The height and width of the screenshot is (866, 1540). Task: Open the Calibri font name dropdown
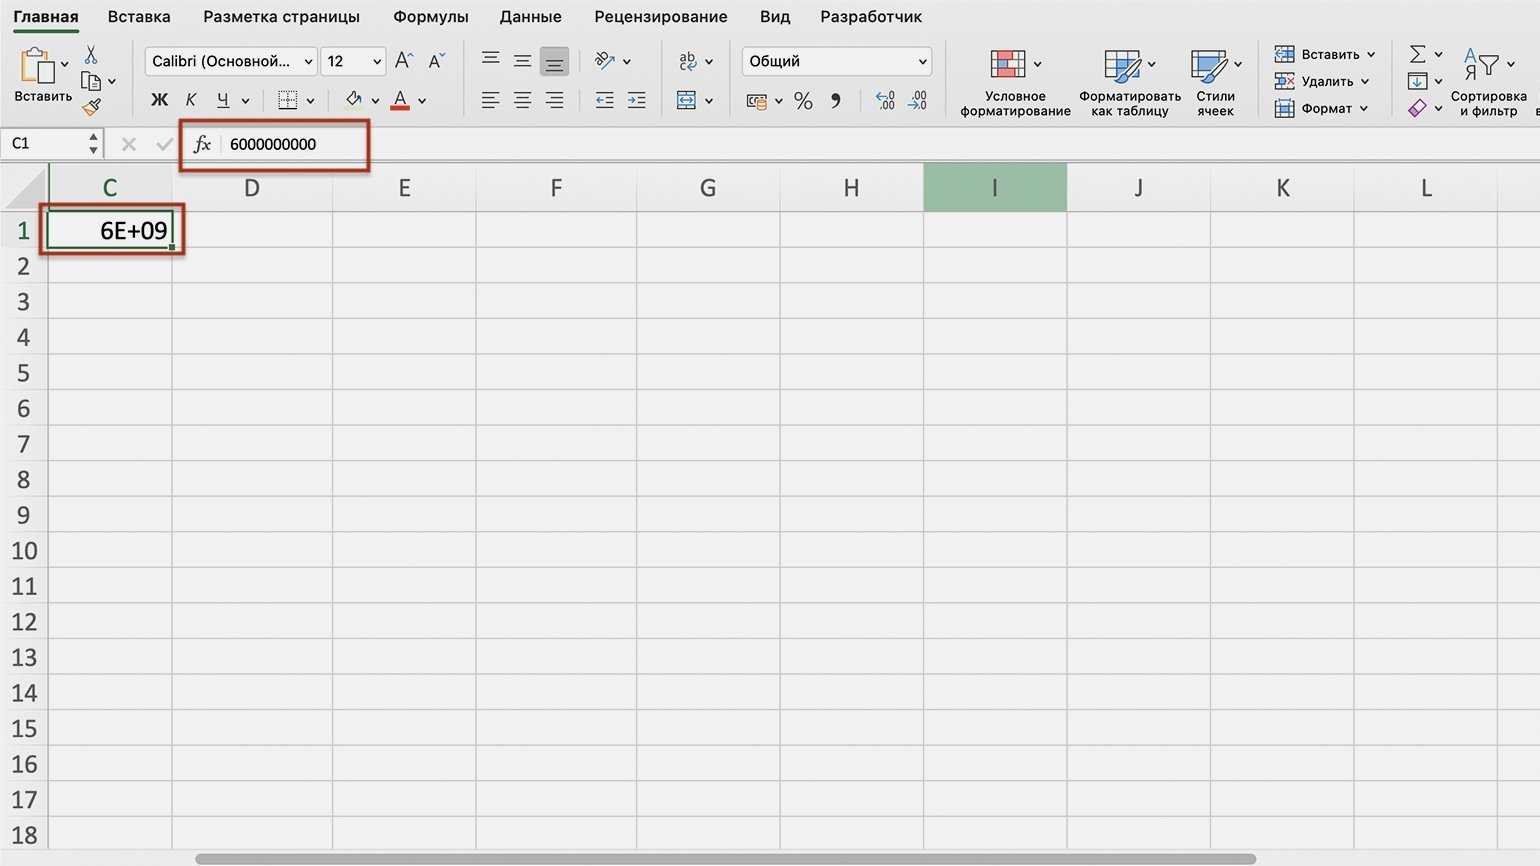[231, 61]
